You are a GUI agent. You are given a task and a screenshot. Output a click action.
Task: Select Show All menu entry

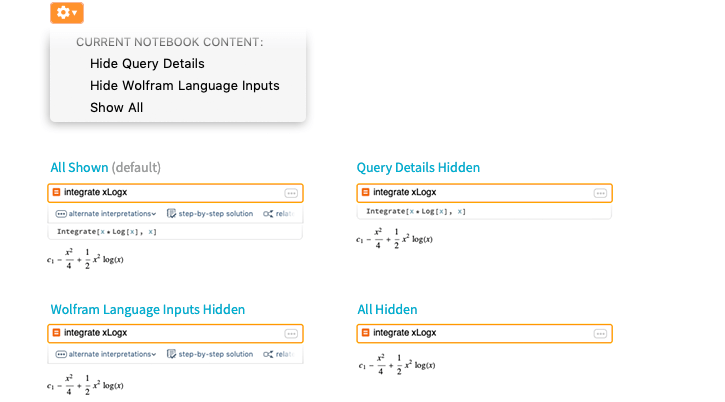coord(117,108)
